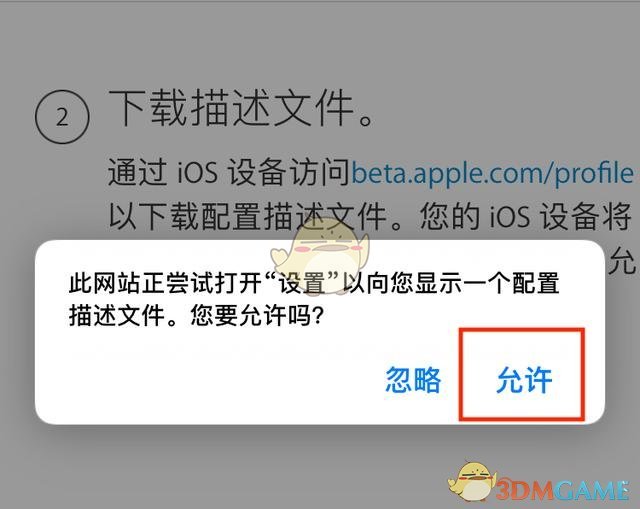Click the 3DMGAME watermark logo text
This screenshot has height=509, width=640.
tap(562, 490)
